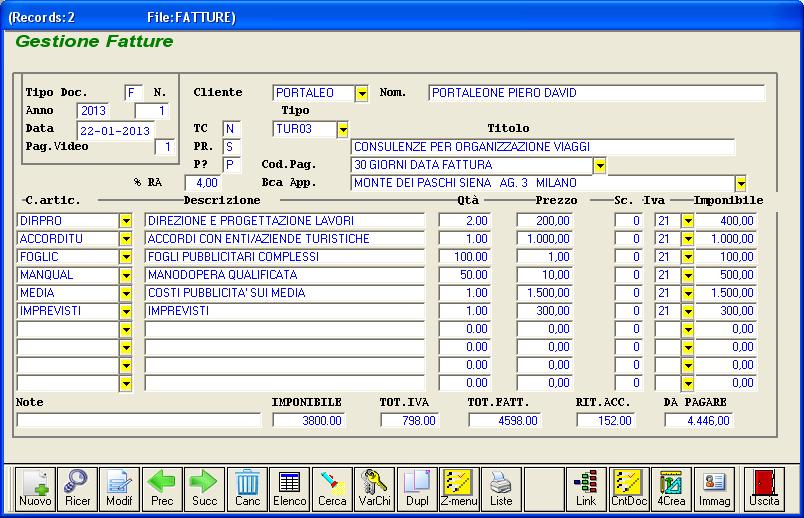Click the Qtà field 50.00 for MANQUAL
The image size is (804, 518).
(465, 274)
